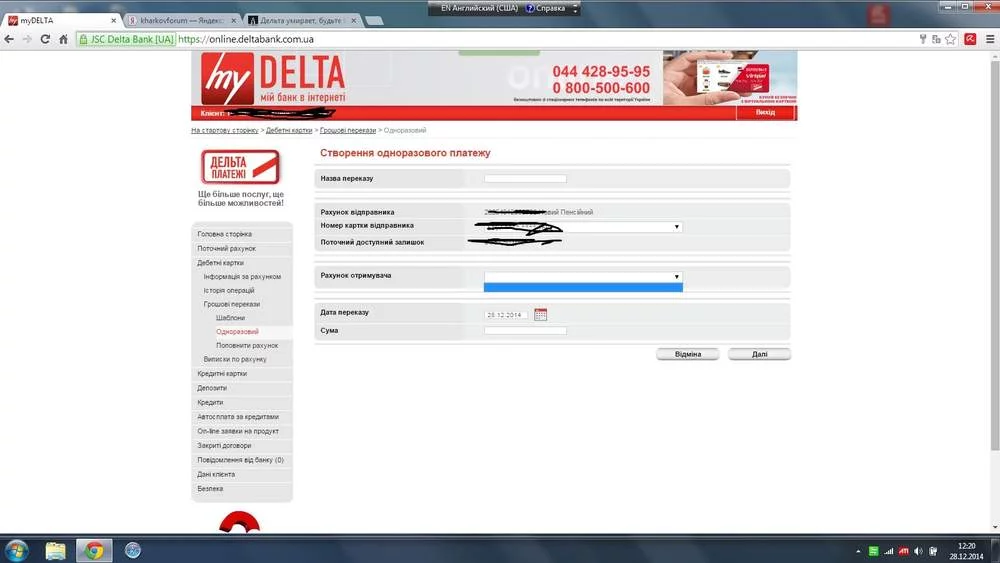Bookmark page with the star icon

pyautogui.click(x=950, y=39)
